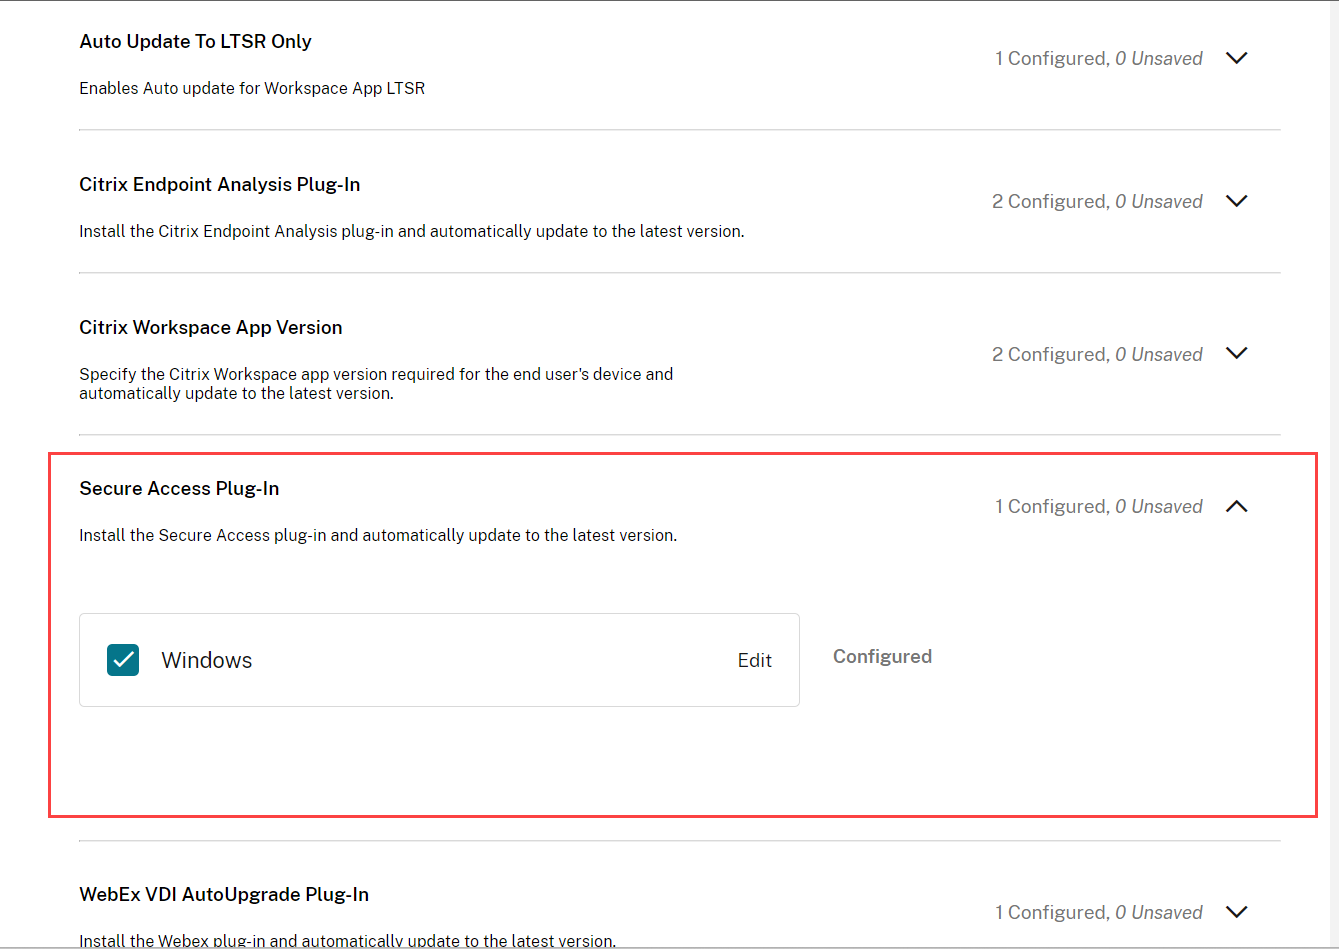1339x949 pixels.
Task: Click the Secure Access plug-in description text
Action: click(x=378, y=536)
